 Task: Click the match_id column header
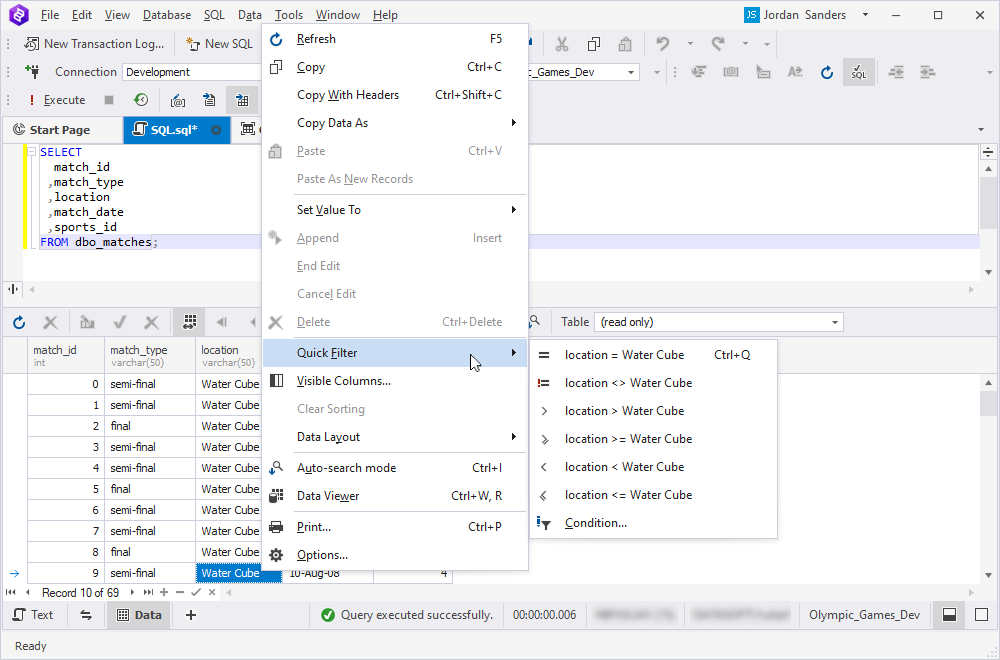pos(66,355)
